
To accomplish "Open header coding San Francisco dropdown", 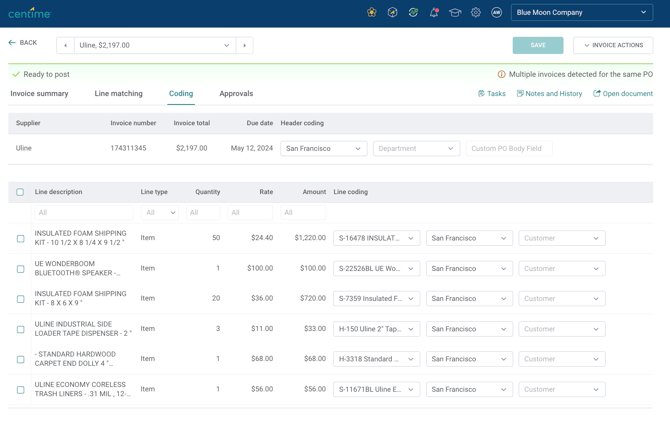I will [323, 148].
